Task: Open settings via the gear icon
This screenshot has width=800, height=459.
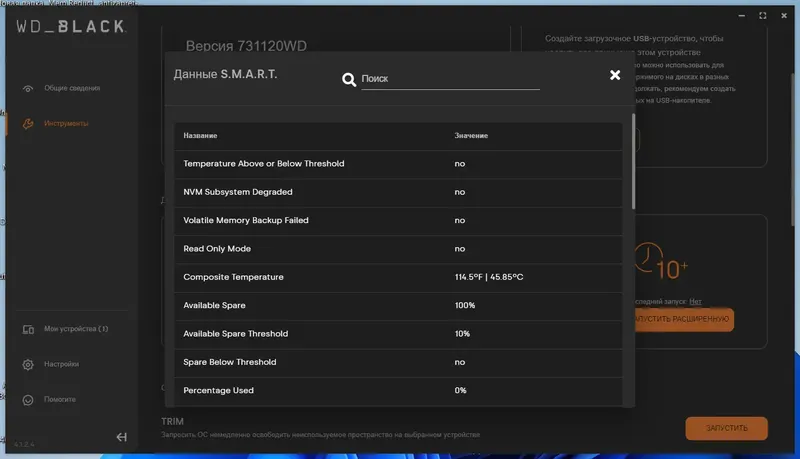Action: pyautogui.click(x=27, y=364)
